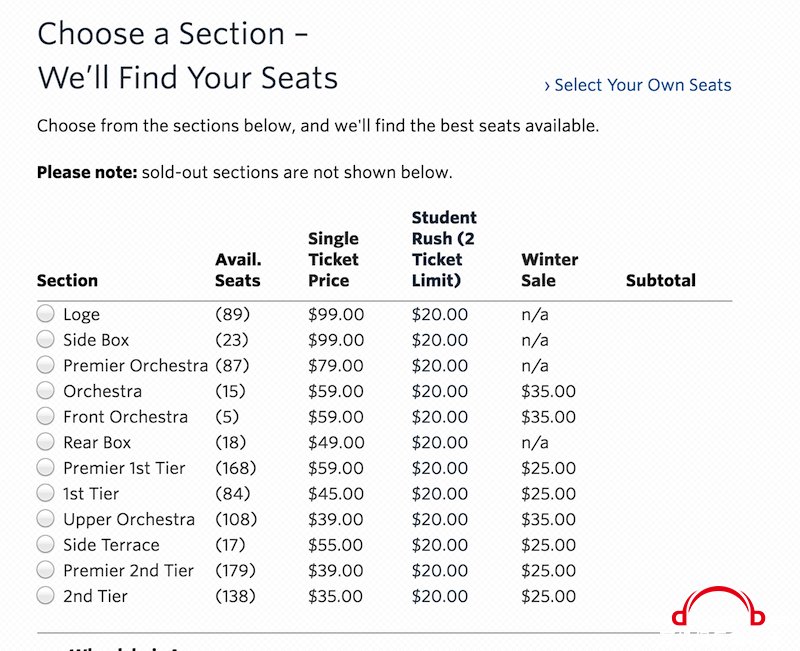This screenshot has width=800, height=651.
Task: Pick the 2nd Tier radio button
Action: coord(45,595)
